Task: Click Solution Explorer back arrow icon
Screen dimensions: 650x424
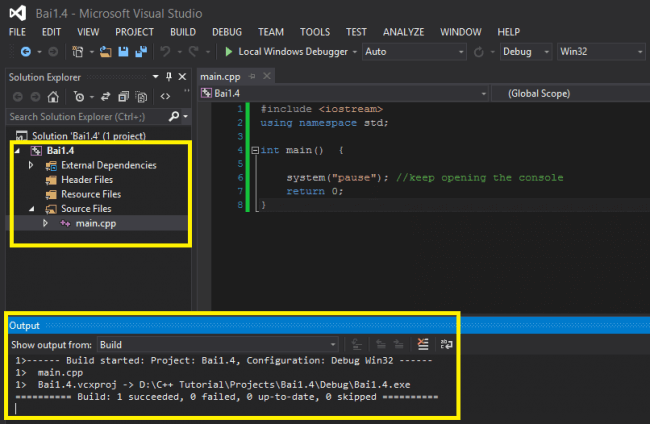Action: point(17,97)
